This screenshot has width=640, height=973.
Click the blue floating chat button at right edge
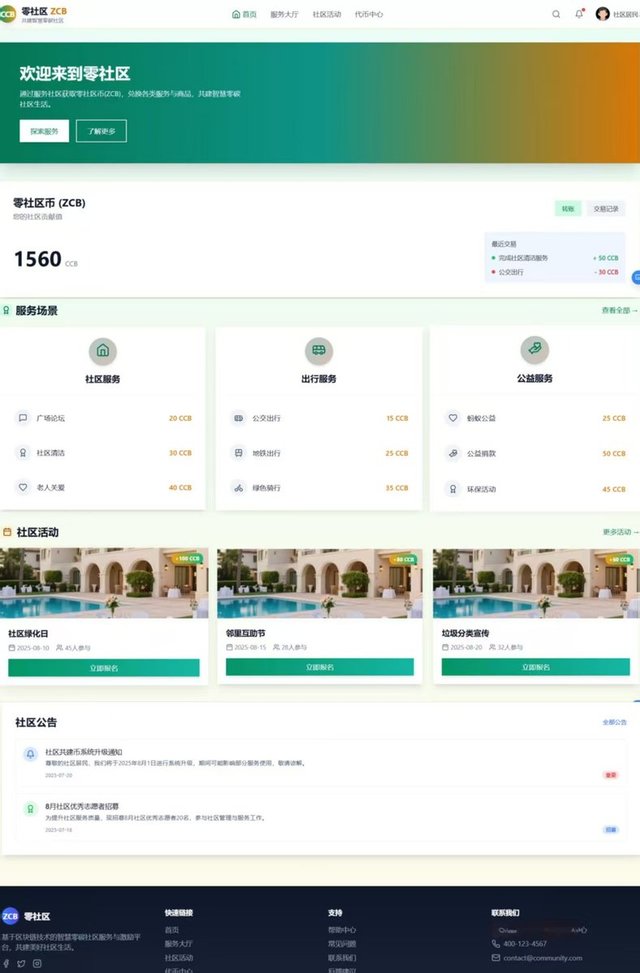pyautogui.click(x=636, y=277)
